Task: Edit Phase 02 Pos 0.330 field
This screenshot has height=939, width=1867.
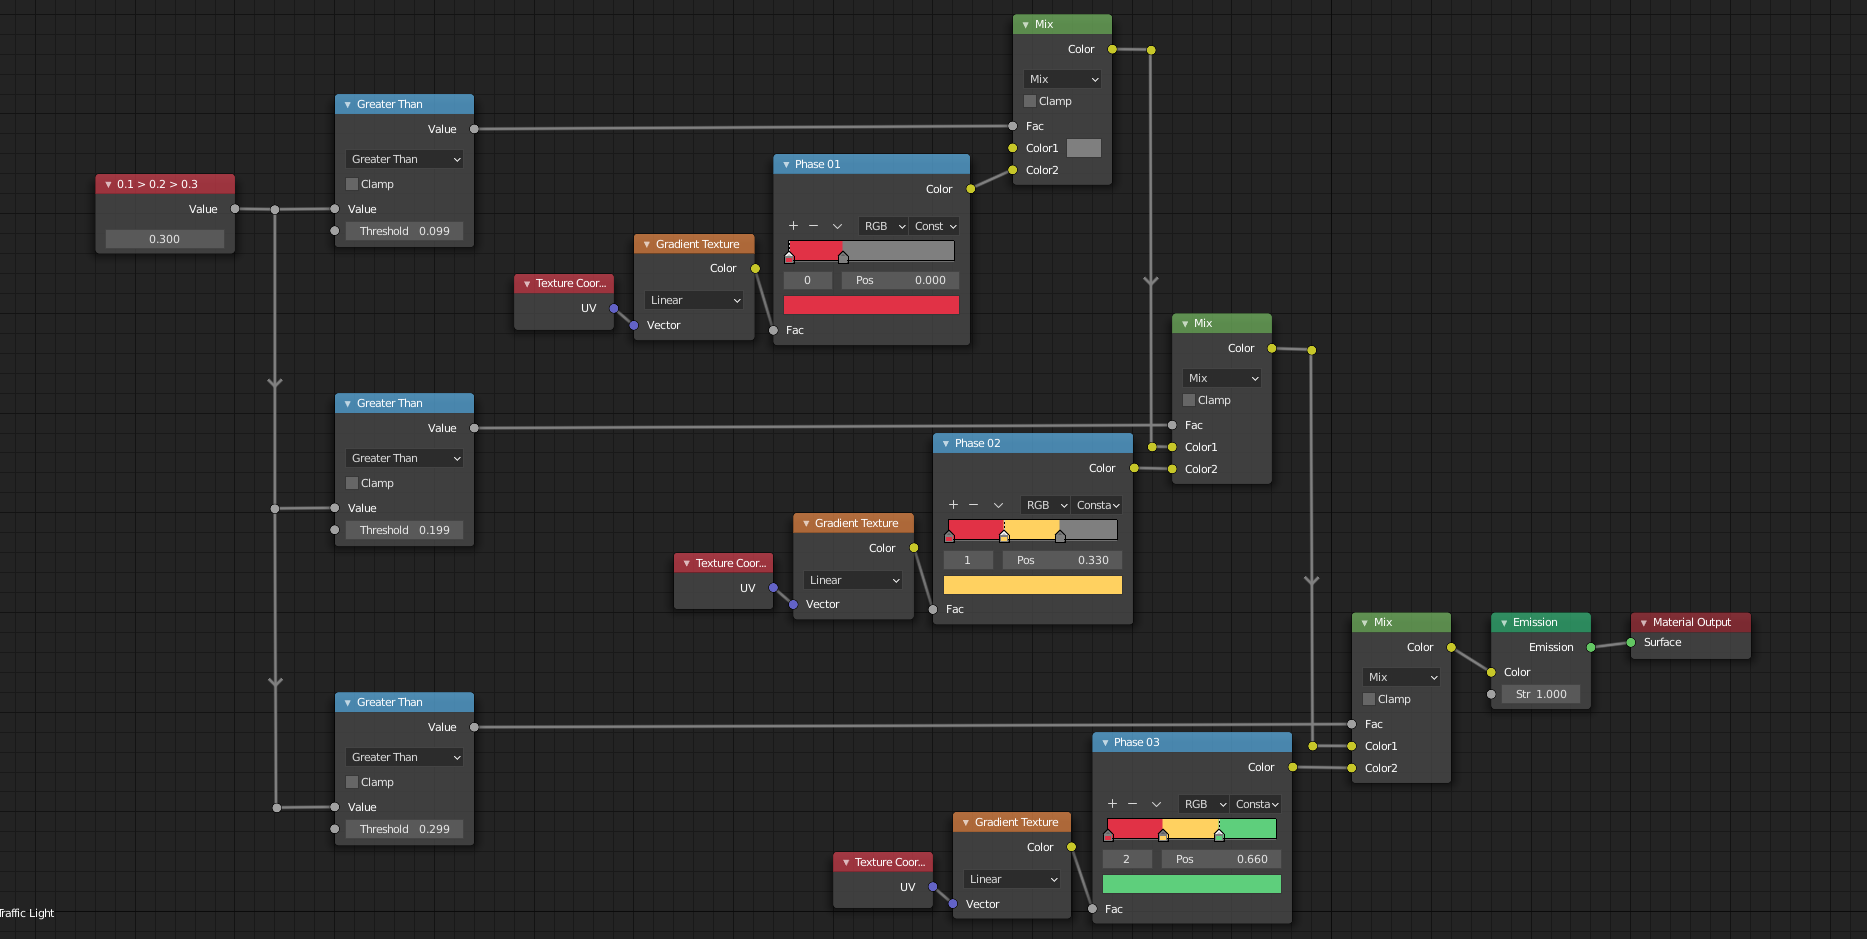Action: [x=1062, y=560]
